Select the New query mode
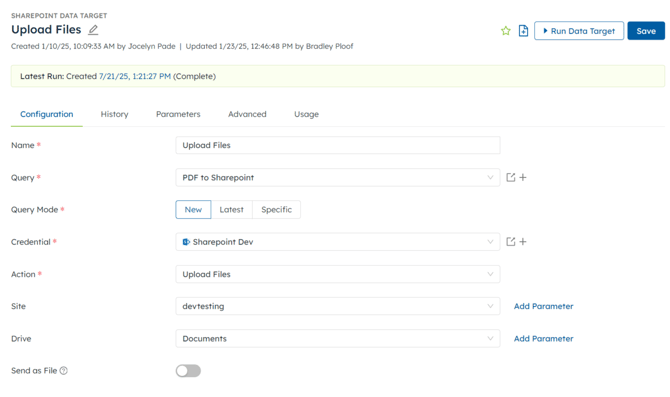This screenshot has width=670, height=397. pyautogui.click(x=193, y=209)
